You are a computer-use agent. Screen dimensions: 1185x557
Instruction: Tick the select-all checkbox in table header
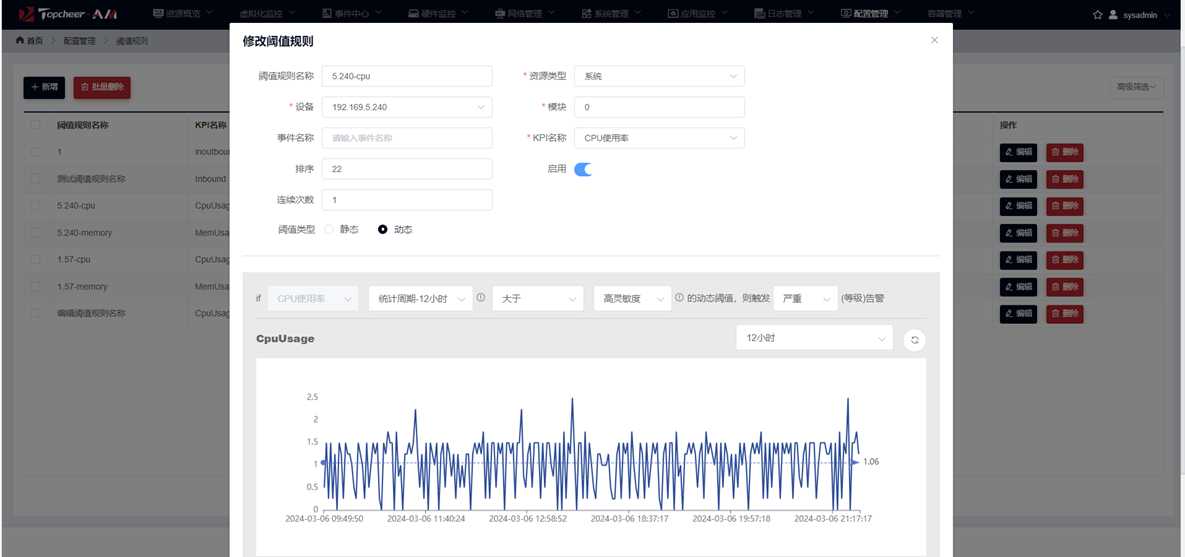36,125
